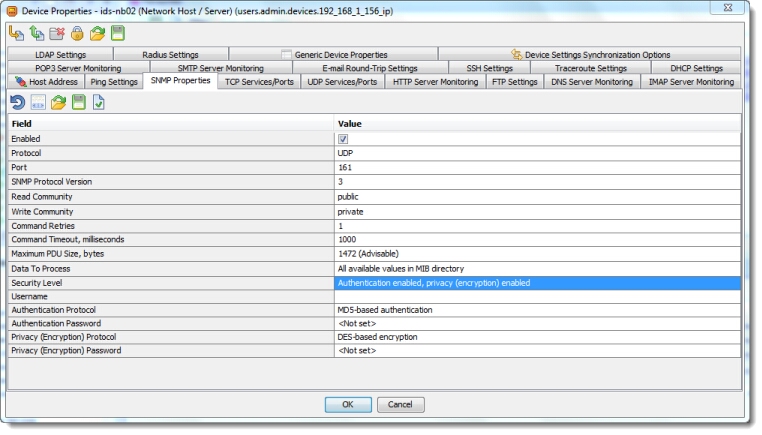The height and width of the screenshot is (435, 762).
Task: Click the green floppy disk save icon in top toolbar
Action: coord(117,34)
